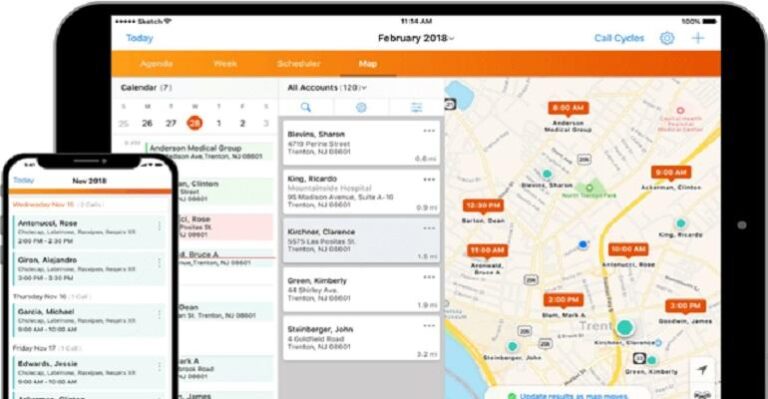Image resolution: width=768 pixels, height=399 pixels.
Task: Switch to the Scheduler tab
Action: (299, 64)
